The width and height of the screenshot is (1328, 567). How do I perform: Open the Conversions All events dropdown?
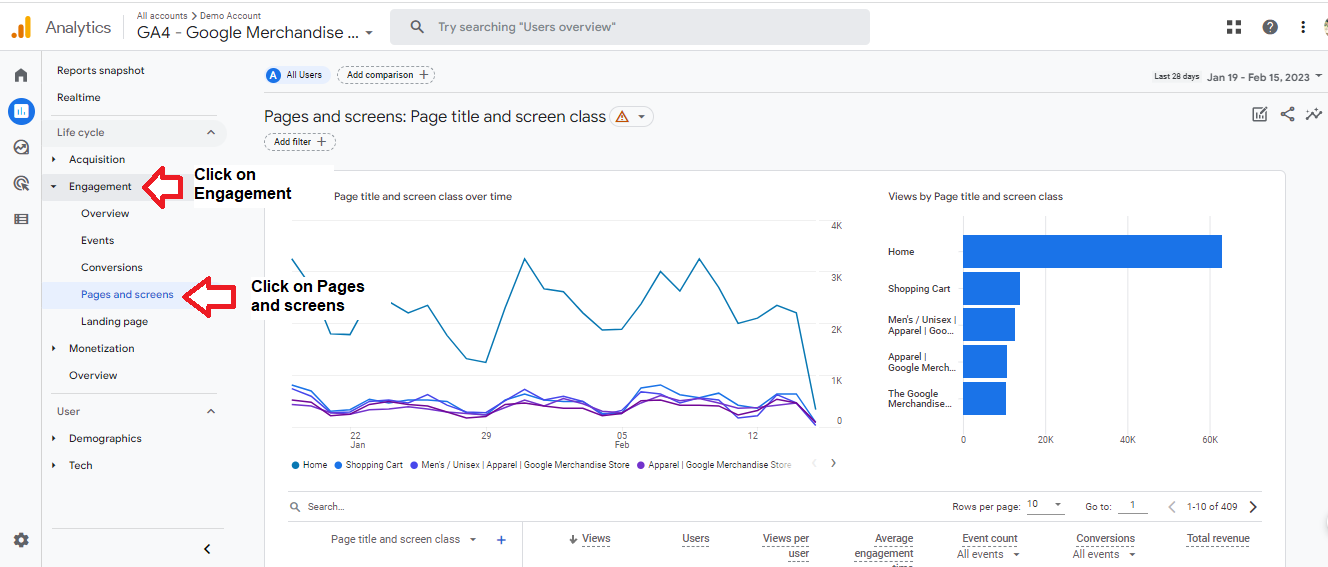click(x=1104, y=554)
